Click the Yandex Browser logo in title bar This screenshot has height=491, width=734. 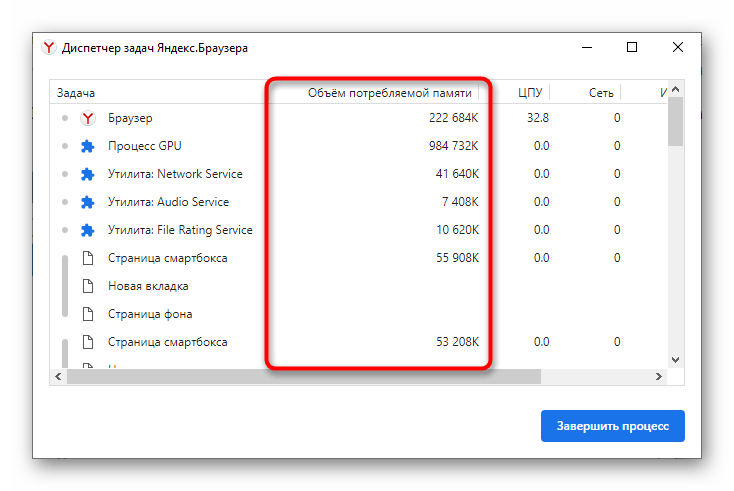click(x=49, y=48)
